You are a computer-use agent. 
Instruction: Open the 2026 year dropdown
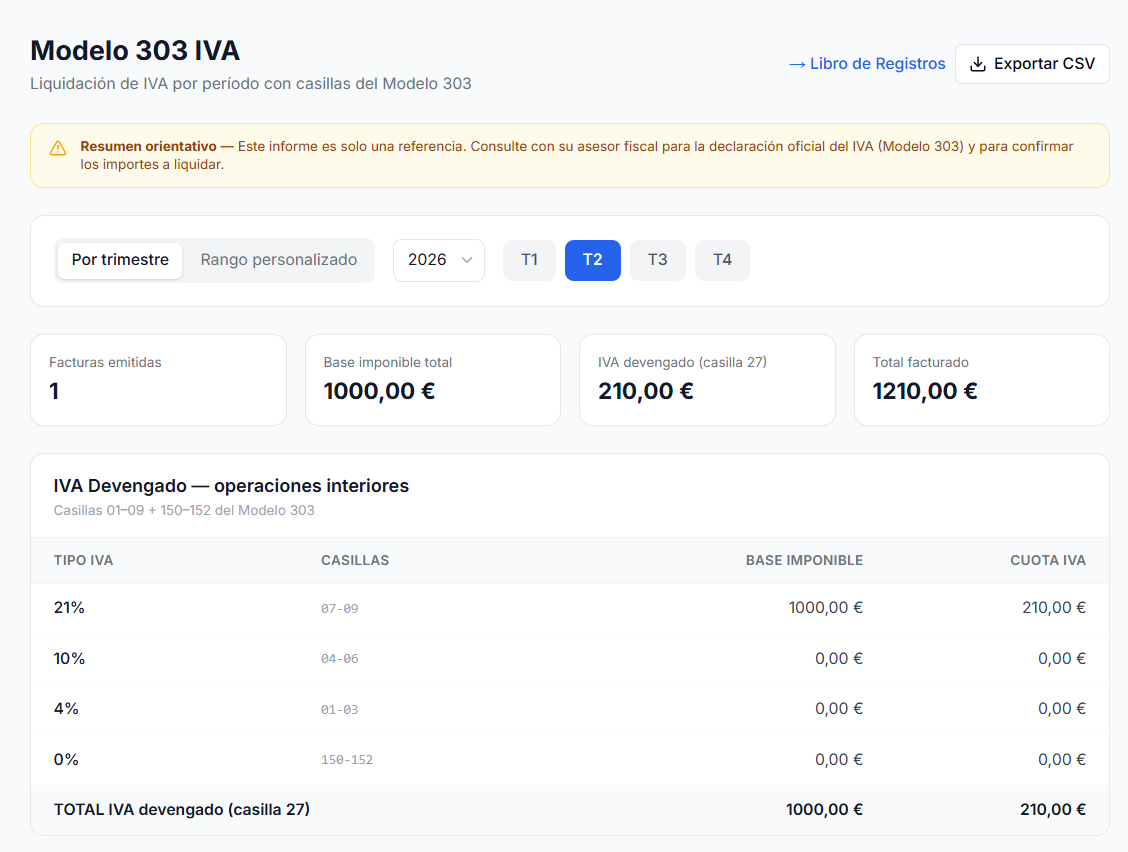pos(438,259)
